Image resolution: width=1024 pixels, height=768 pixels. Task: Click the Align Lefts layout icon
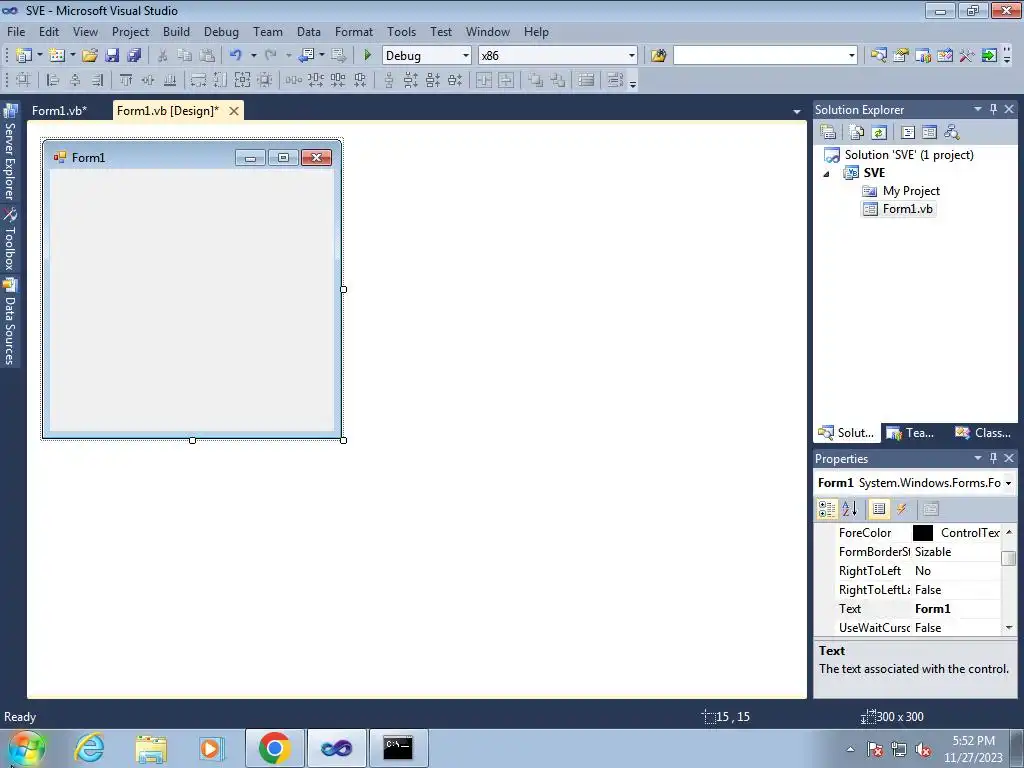(x=53, y=80)
